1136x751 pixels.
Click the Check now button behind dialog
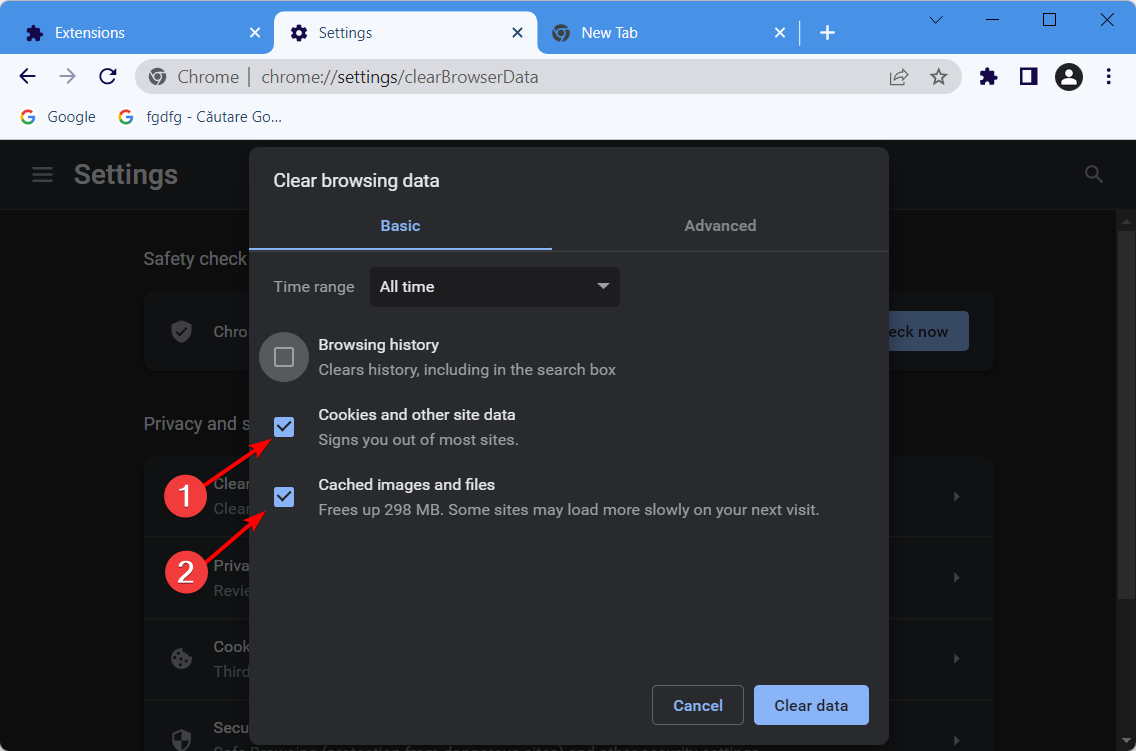coord(928,332)
